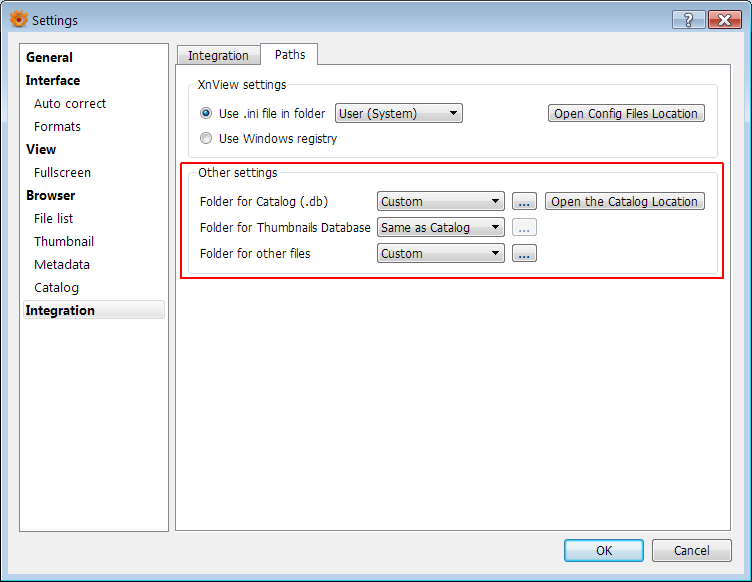Open the Folder for Thumbnails Database dropdown
Viewport: 752px width, 582px height.
[440, 227]
